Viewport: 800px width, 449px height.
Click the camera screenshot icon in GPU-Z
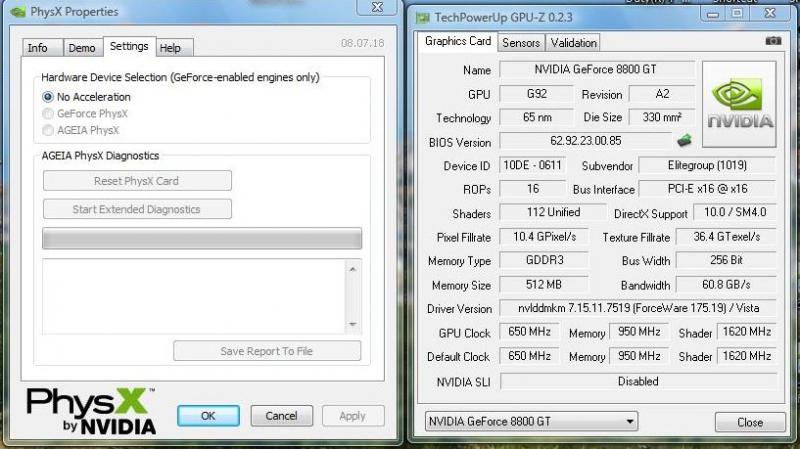773,40
